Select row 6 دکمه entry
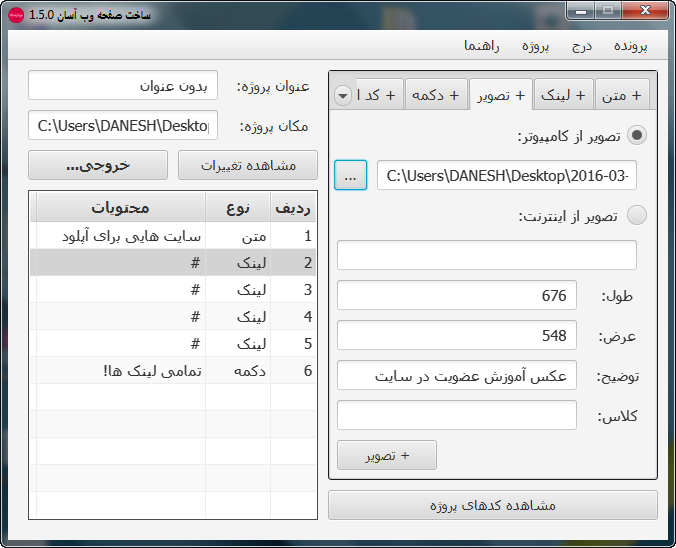 coord(173,370)
